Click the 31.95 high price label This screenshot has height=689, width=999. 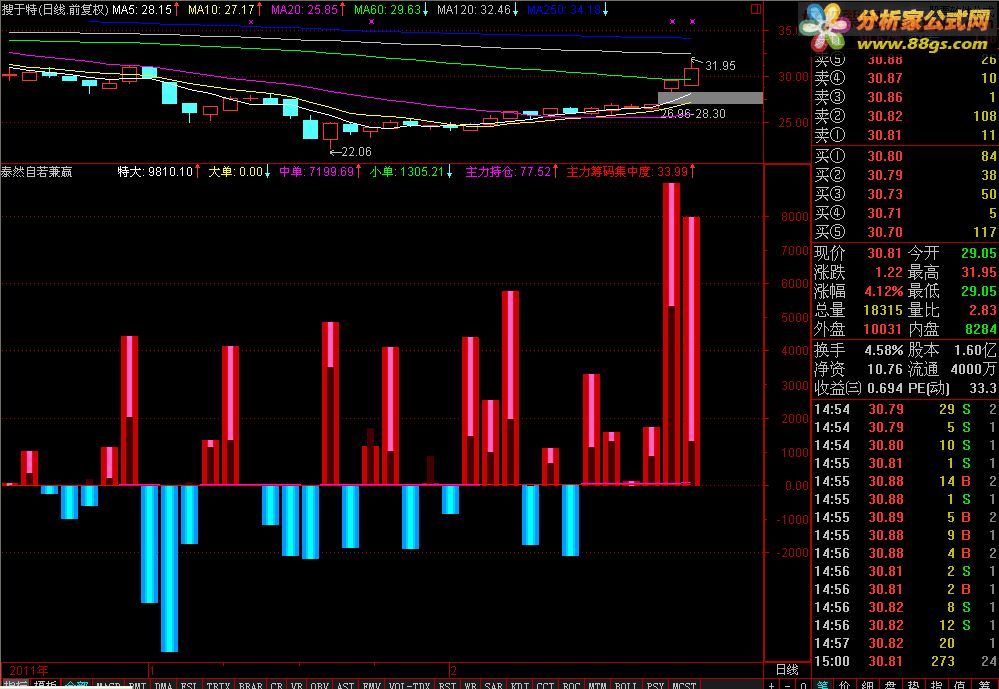point(720,66)
